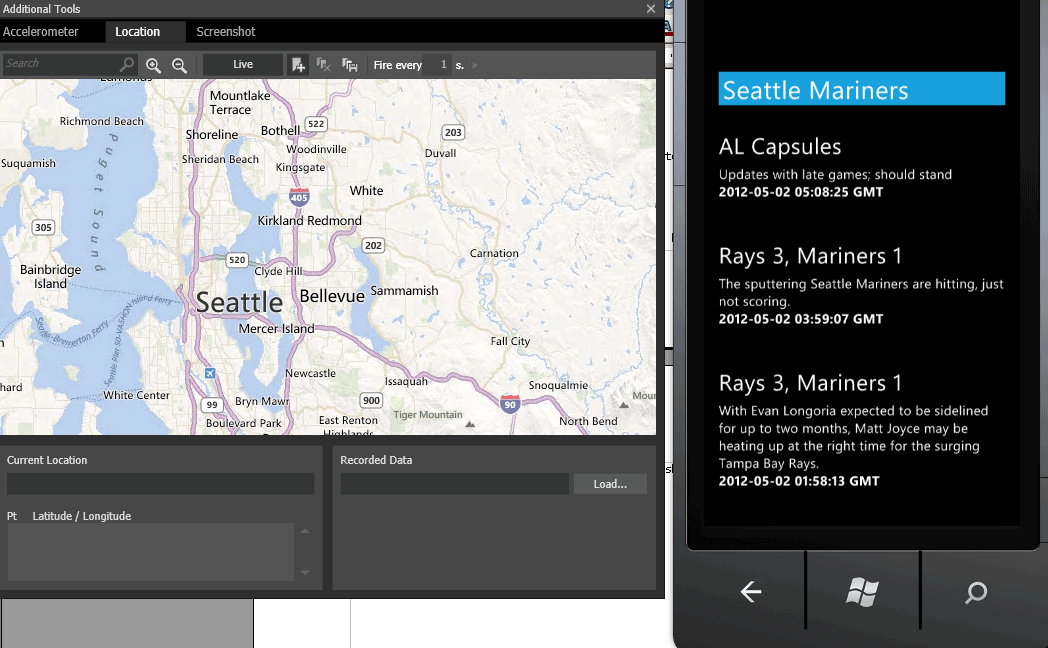1048x648 pixels.
Task: Click the points list up arrow
Action: [x=305, y=531]
